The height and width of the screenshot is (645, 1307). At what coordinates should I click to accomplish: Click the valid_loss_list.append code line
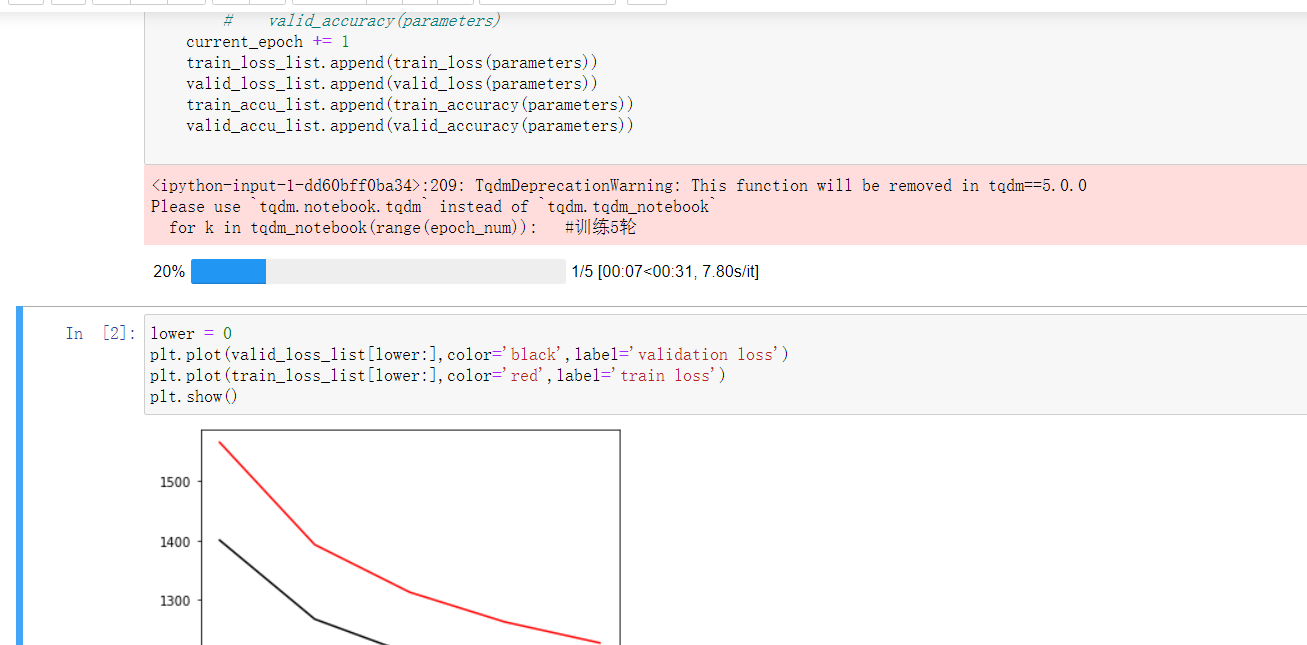[392, 84]
